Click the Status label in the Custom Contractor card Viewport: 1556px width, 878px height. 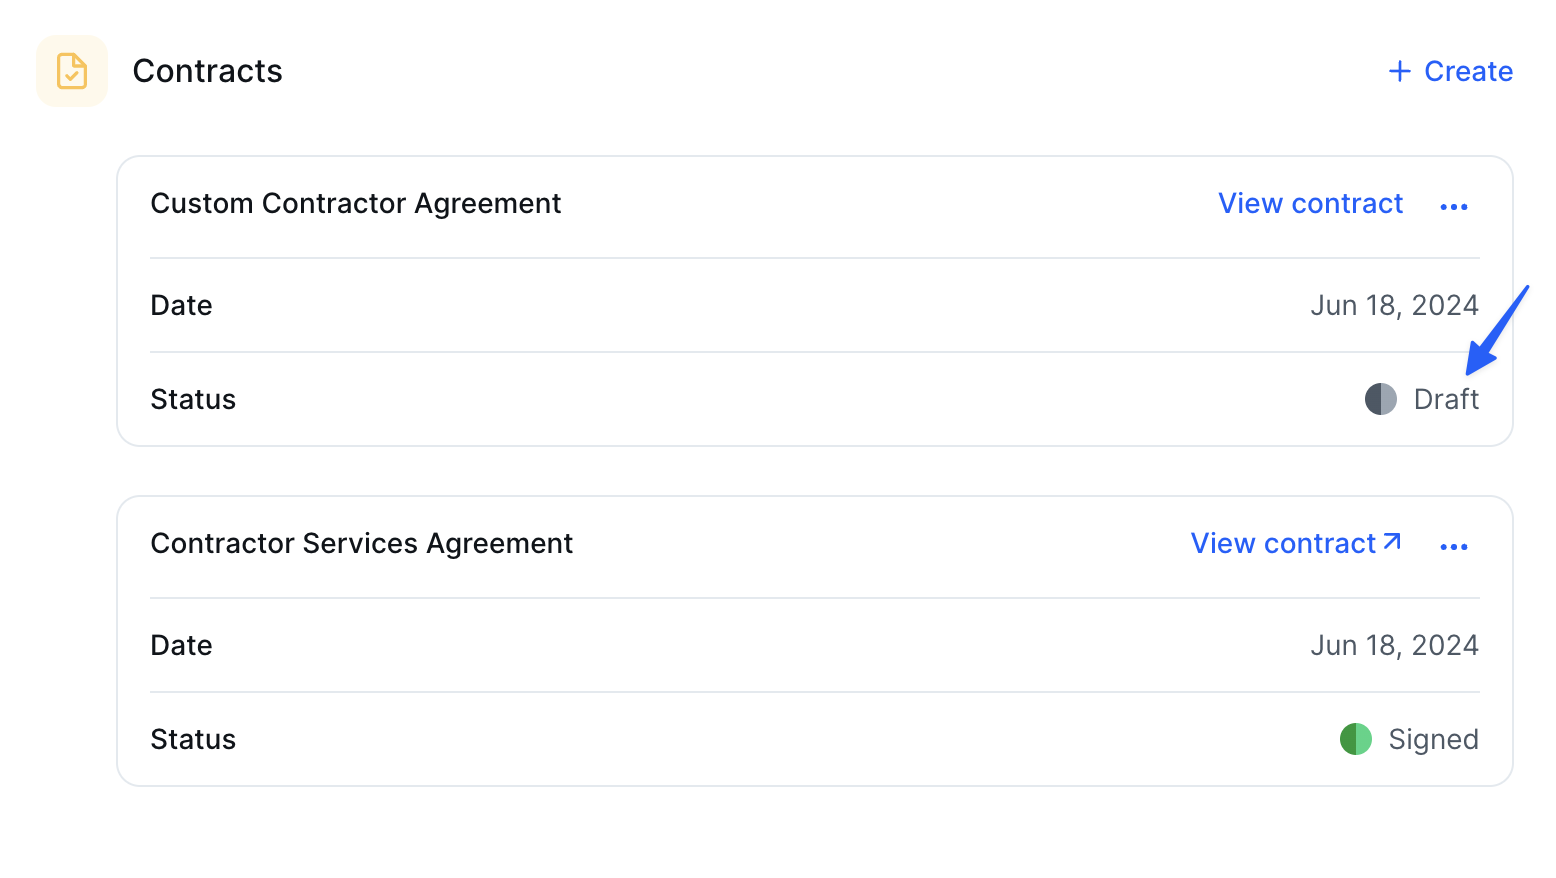pyautogui.click(x=193, y=399)
